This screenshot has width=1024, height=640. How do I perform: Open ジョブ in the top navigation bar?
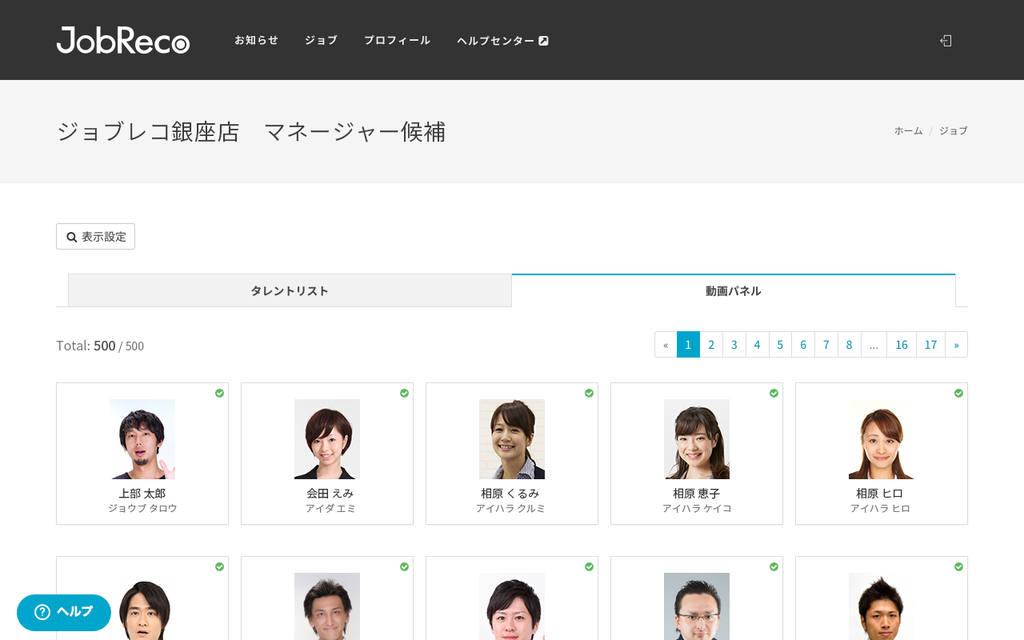[x=321, y=40]
